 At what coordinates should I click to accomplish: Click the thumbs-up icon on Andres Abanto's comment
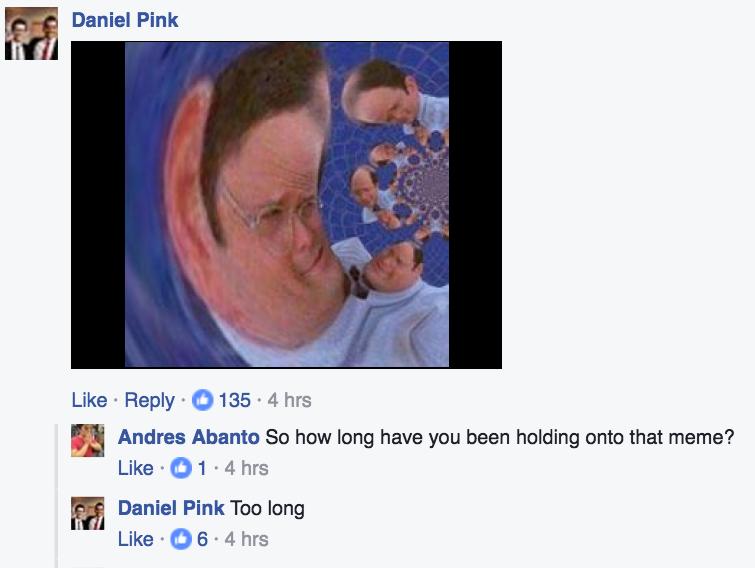pos(181,468)
